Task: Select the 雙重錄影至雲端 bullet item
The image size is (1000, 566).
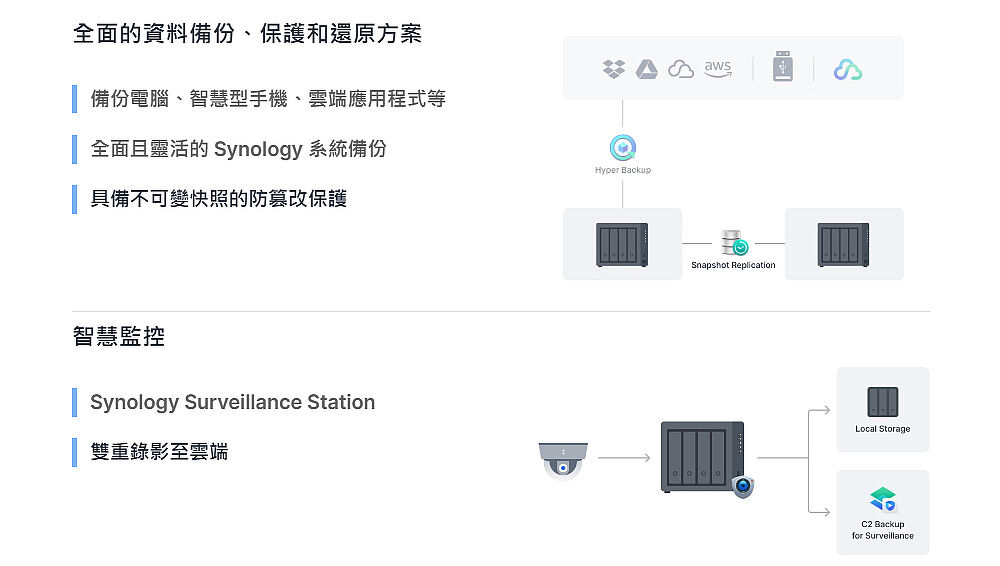Action: 159,452
